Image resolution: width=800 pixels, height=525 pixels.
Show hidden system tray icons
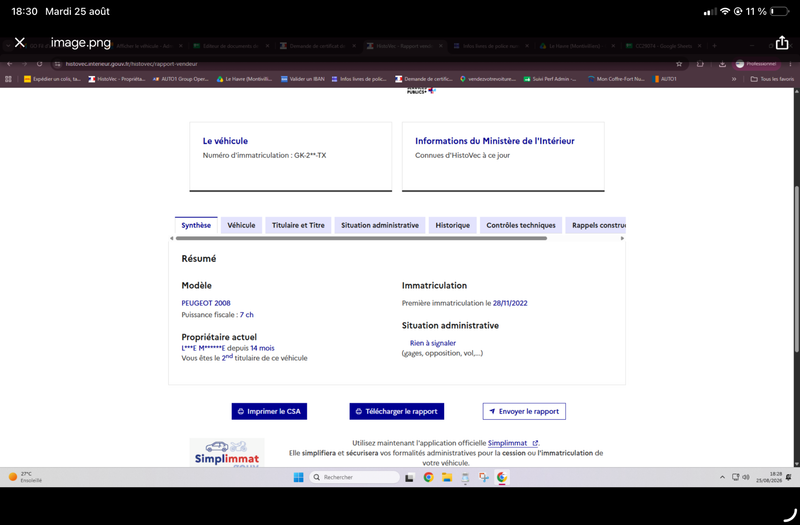[722, 477]
